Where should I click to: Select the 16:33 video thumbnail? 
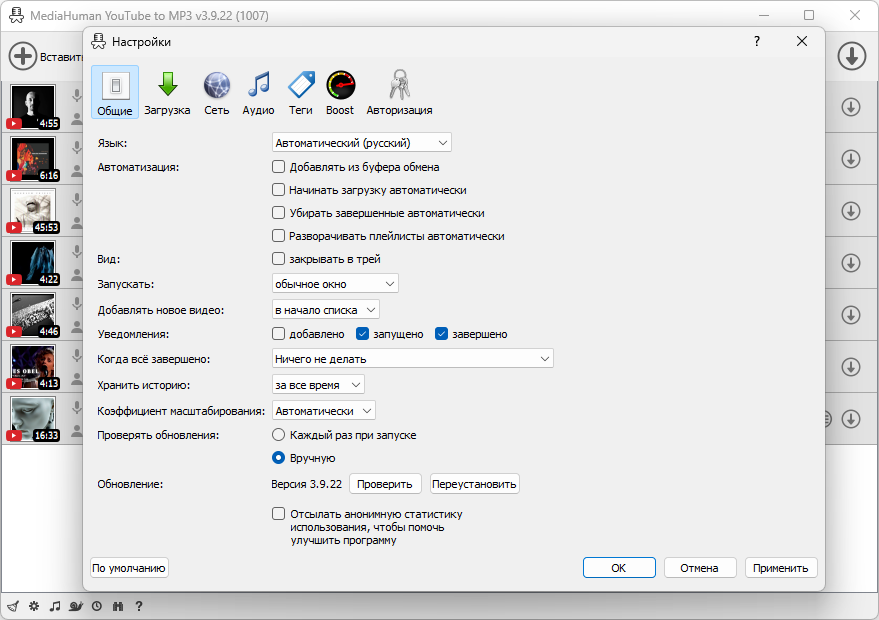tap(33, 419)
